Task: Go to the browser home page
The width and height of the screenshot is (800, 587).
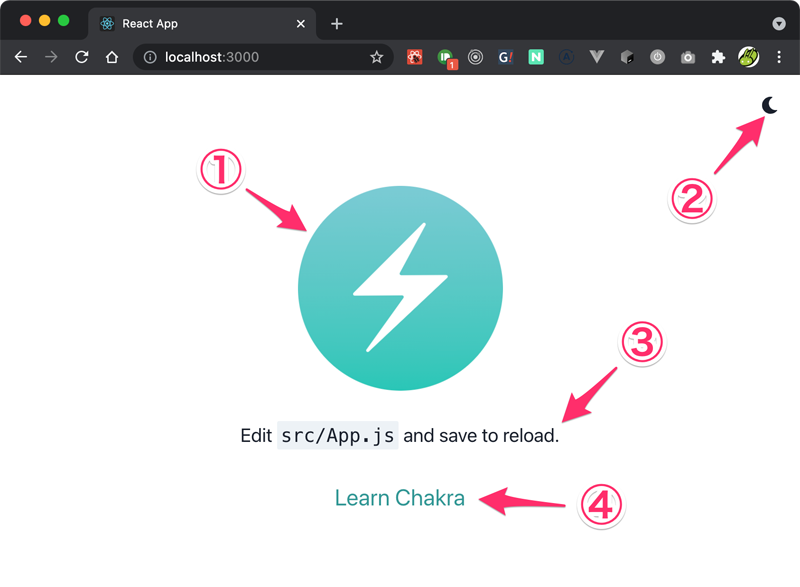Action: pyautogui.click(x=112, y=57)
